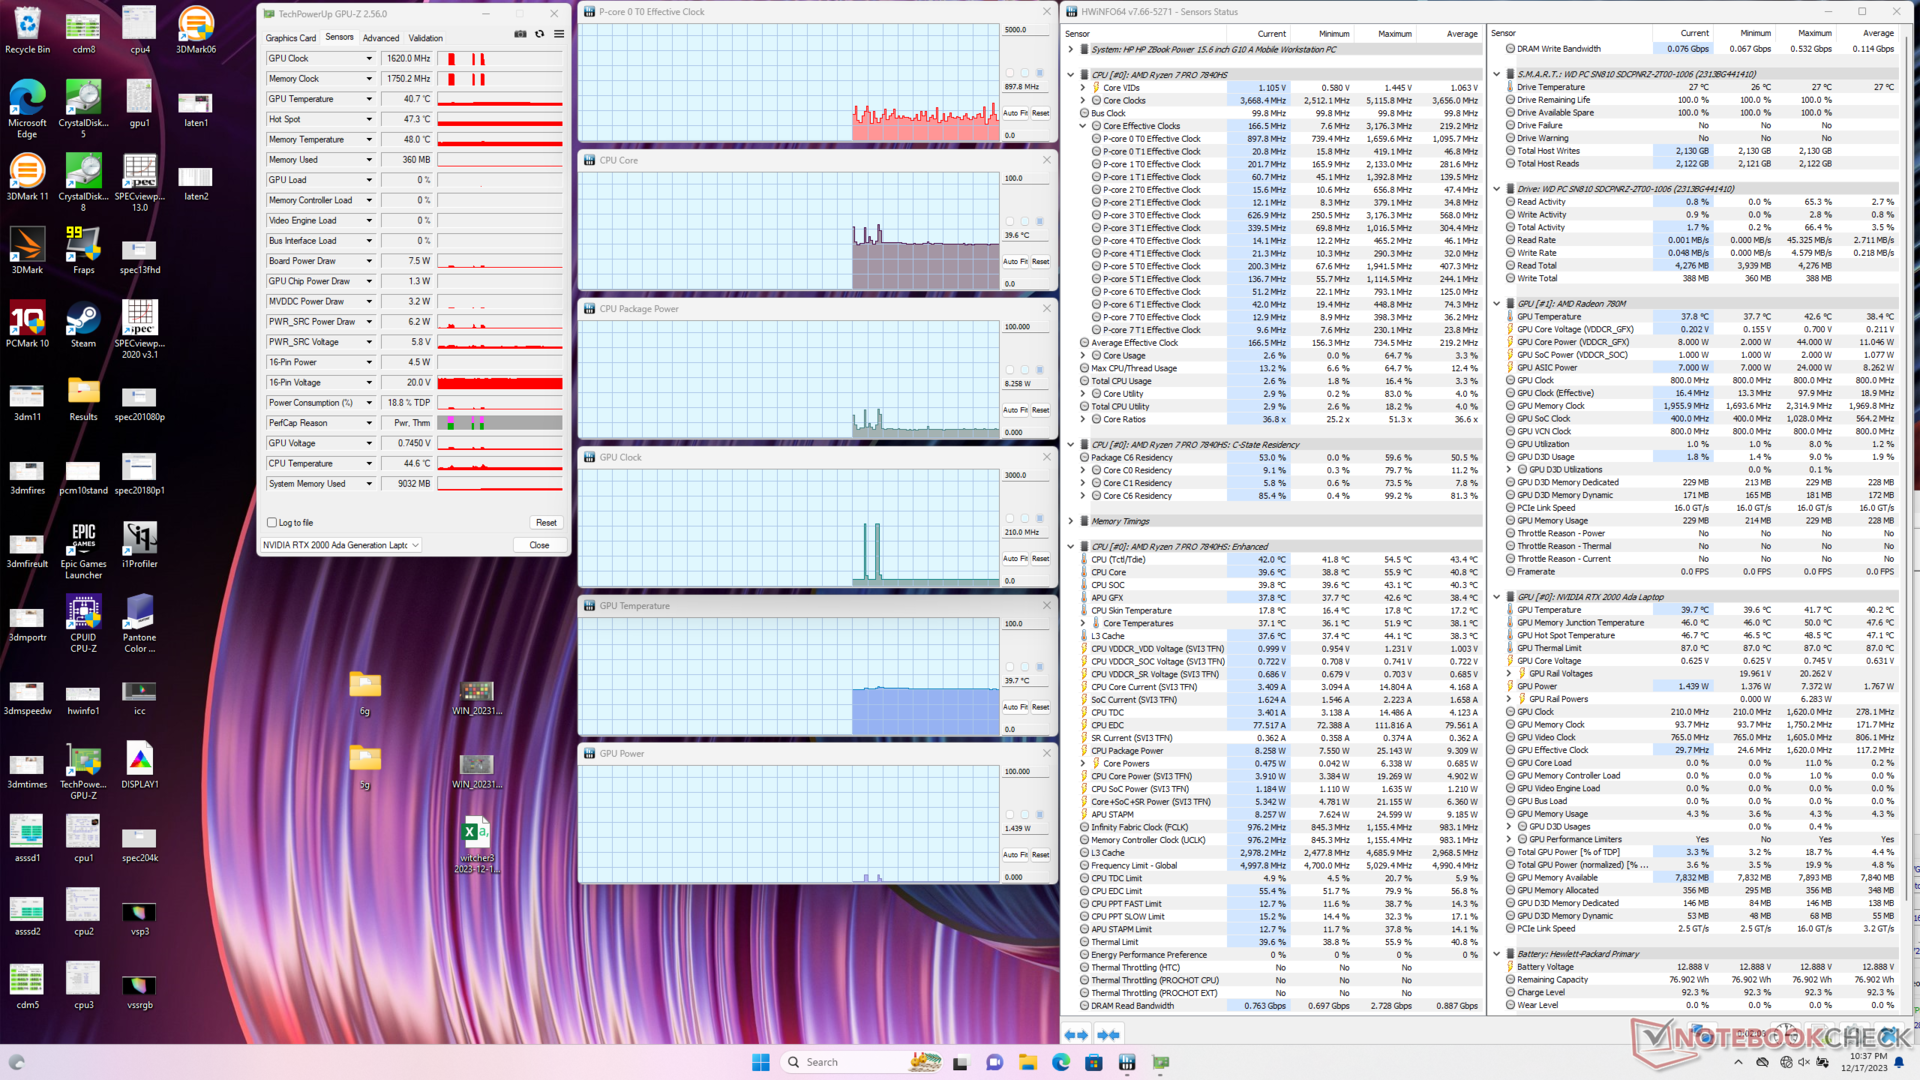The image size is (1920, 1080).
Task: Click the GPU-Z refresh icon
Action: pos(540,34)
